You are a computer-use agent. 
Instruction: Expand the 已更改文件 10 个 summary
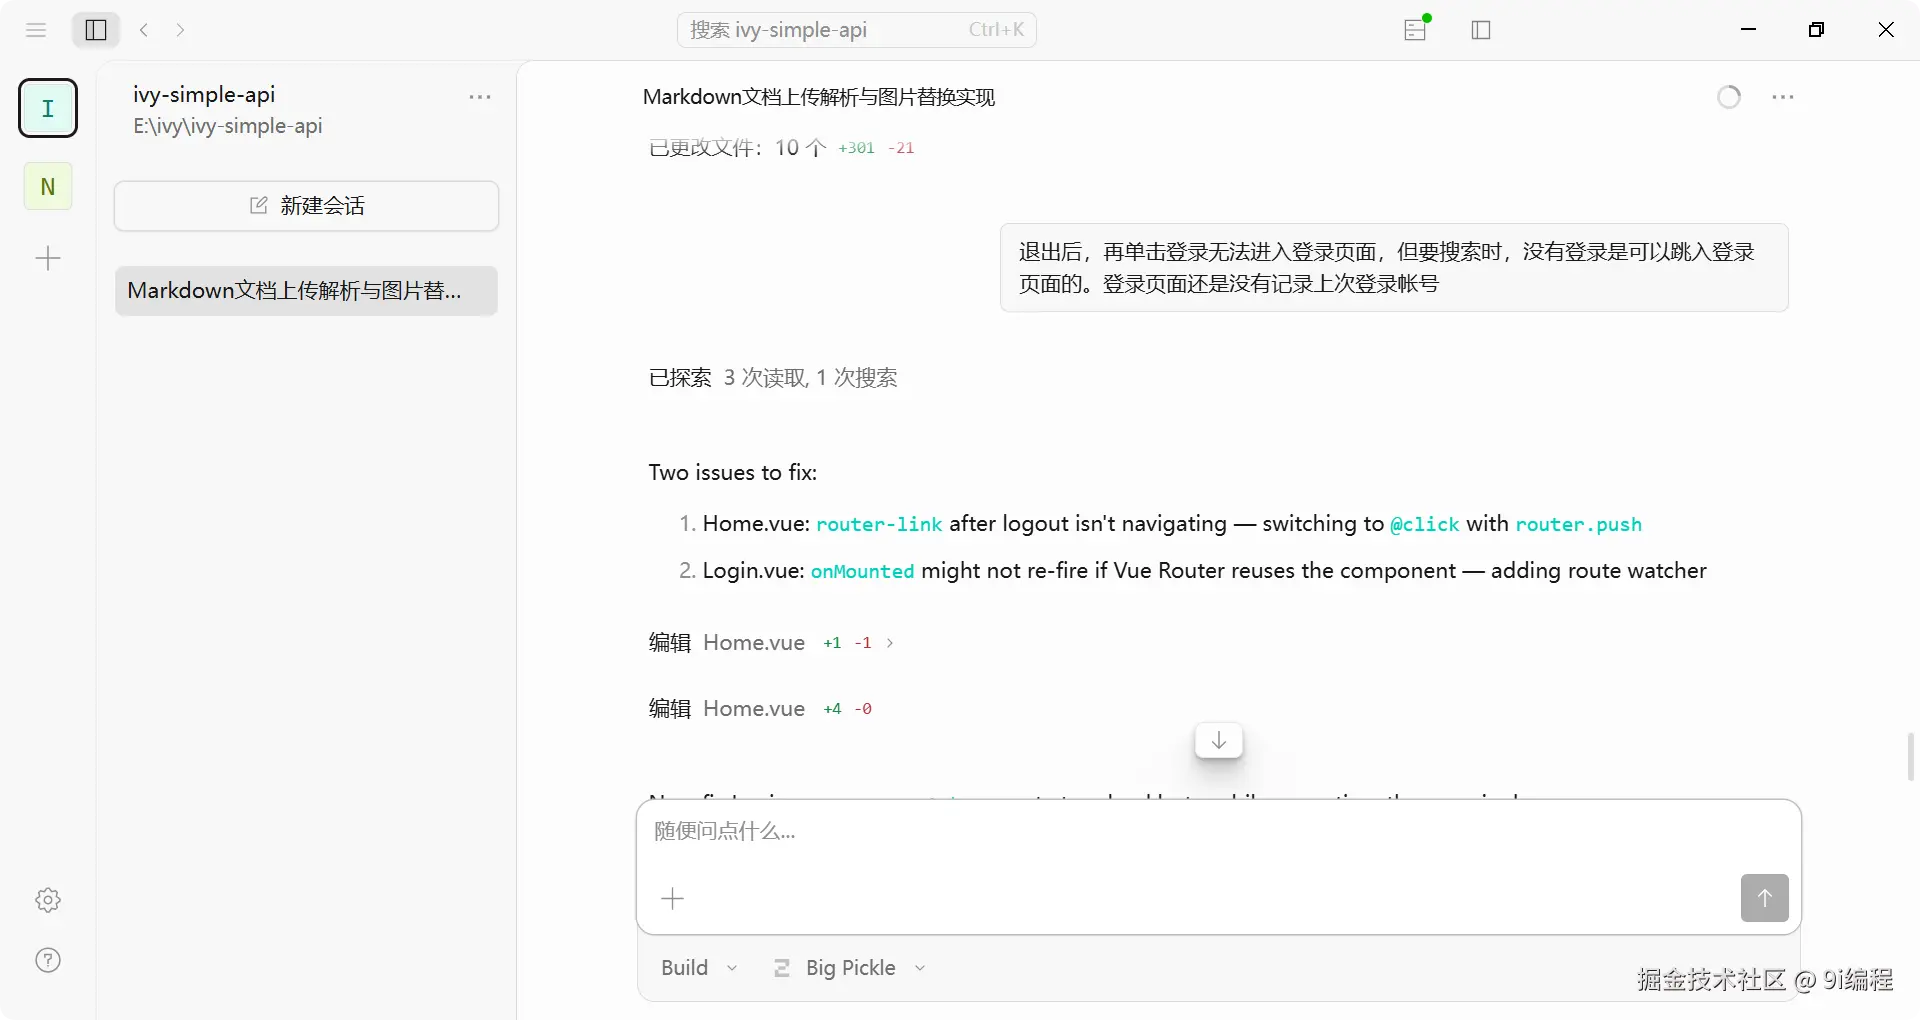point(781,148)
